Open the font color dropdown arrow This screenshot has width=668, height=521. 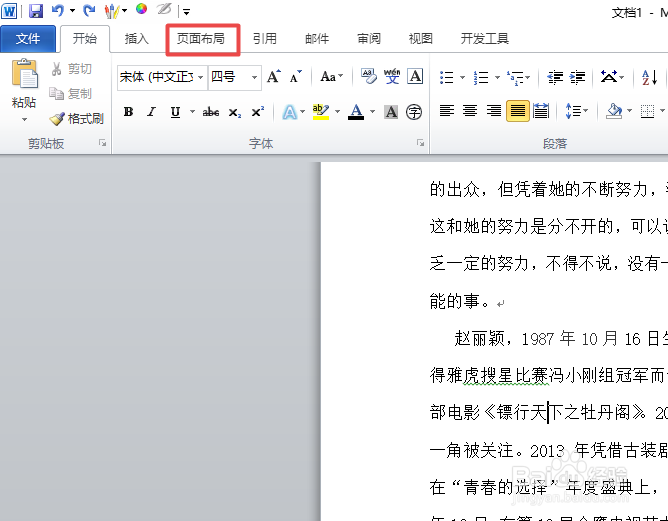point(372,112)
